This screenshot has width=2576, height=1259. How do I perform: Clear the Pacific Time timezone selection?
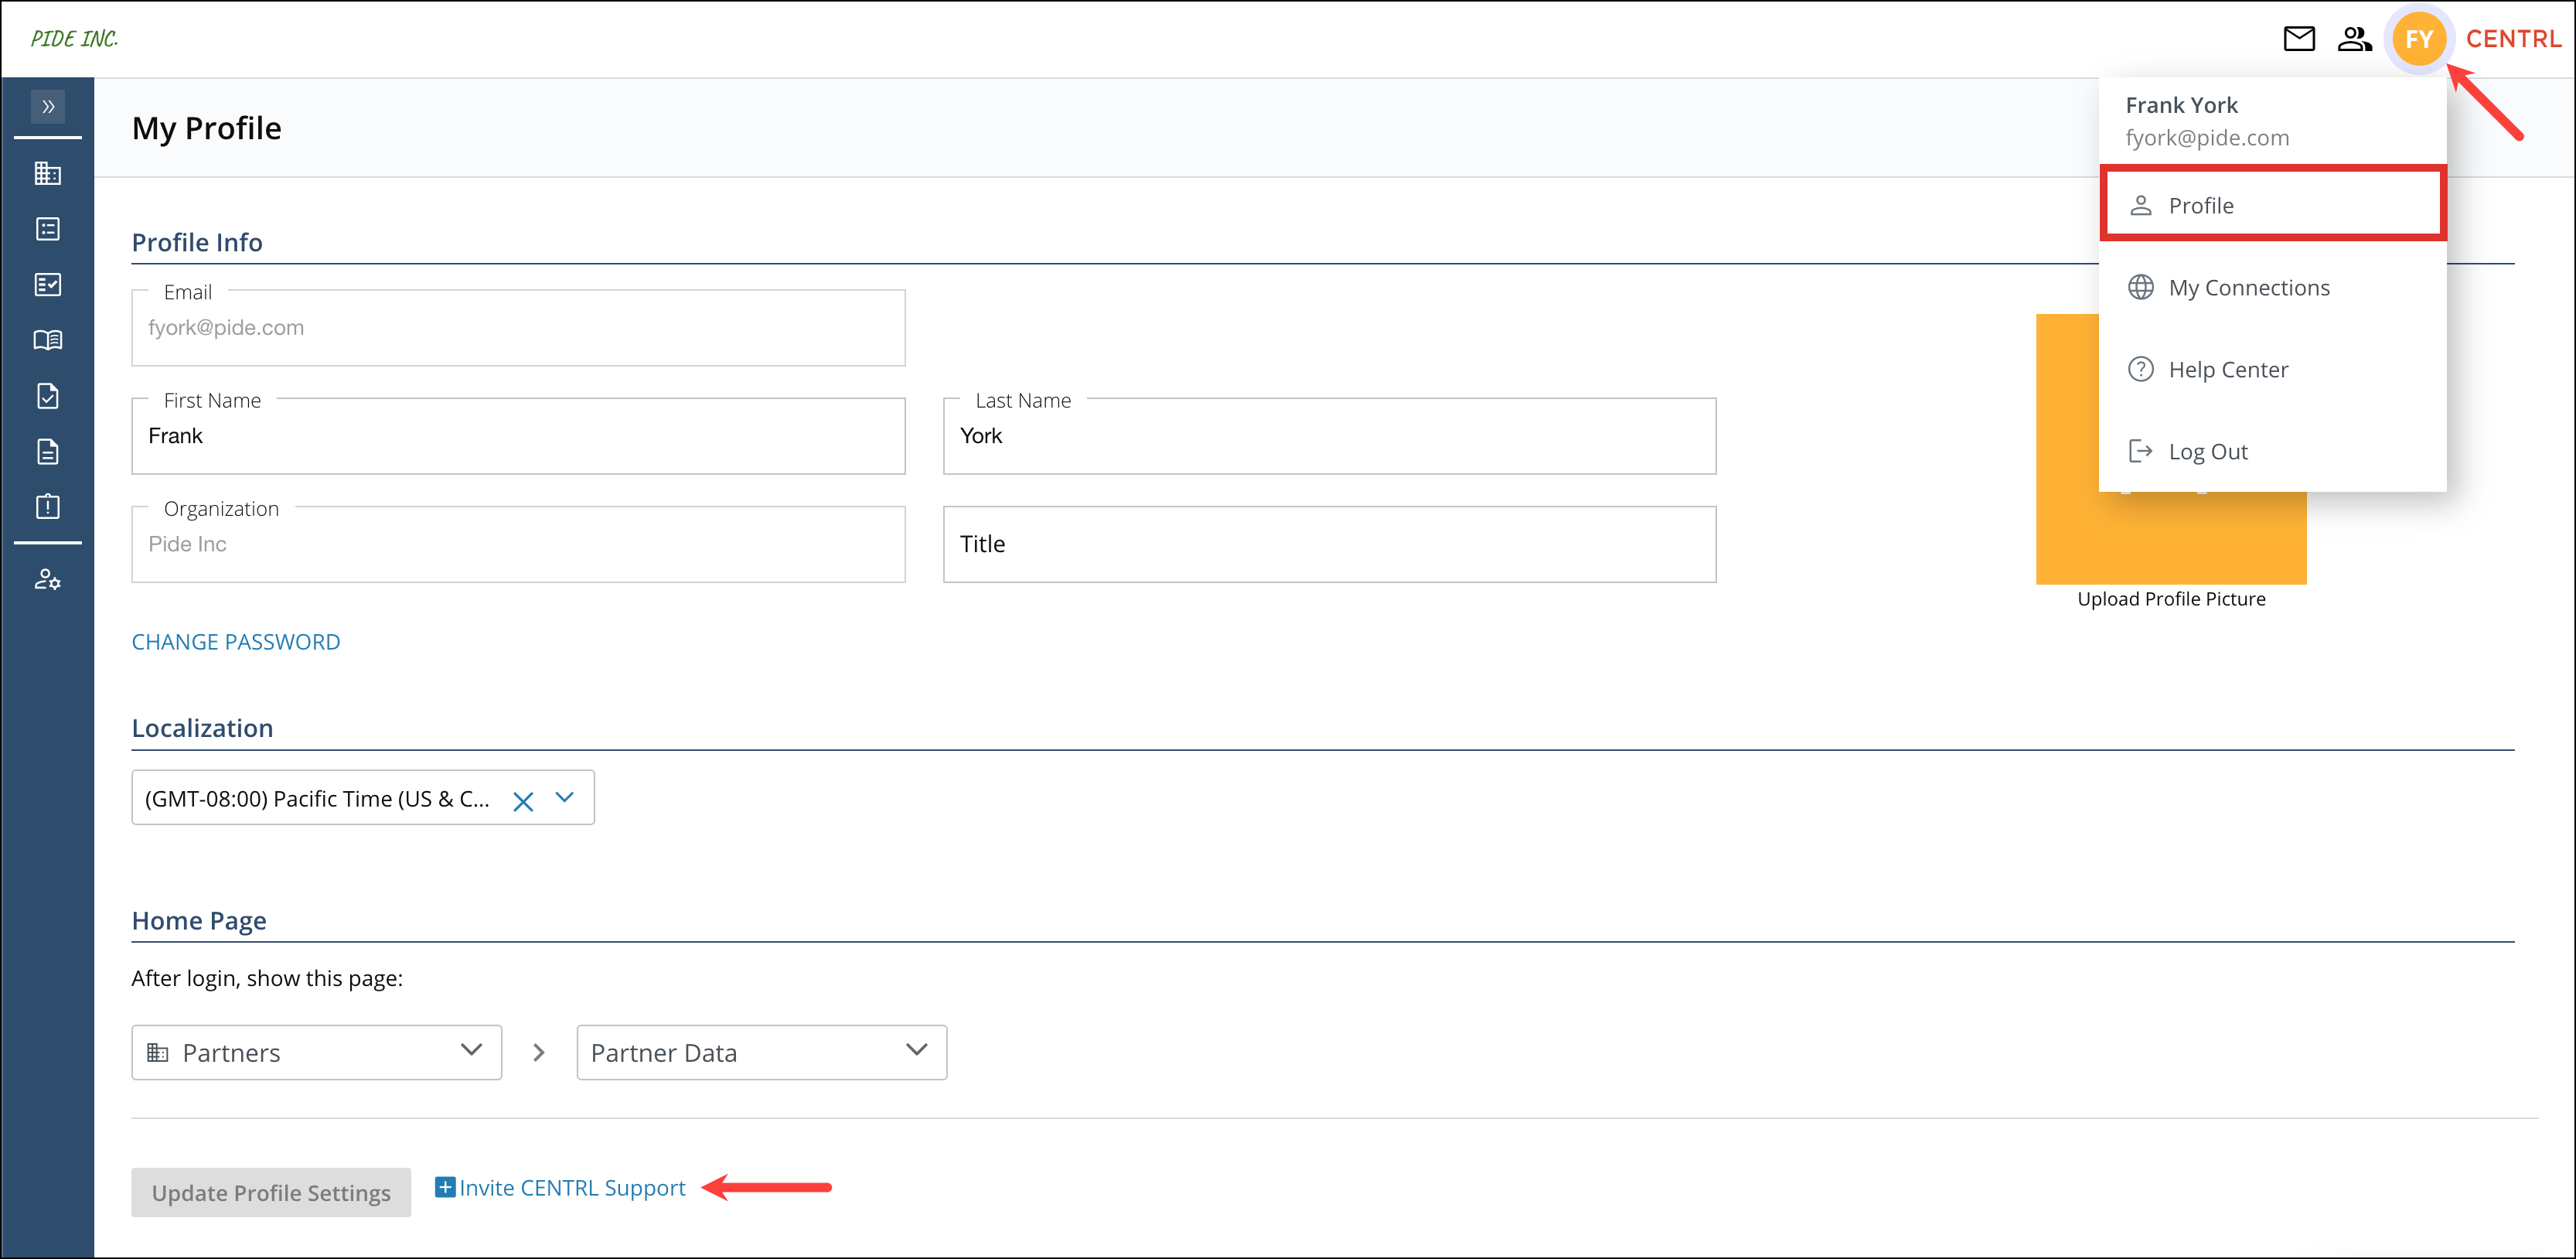(x=523, y=801)
